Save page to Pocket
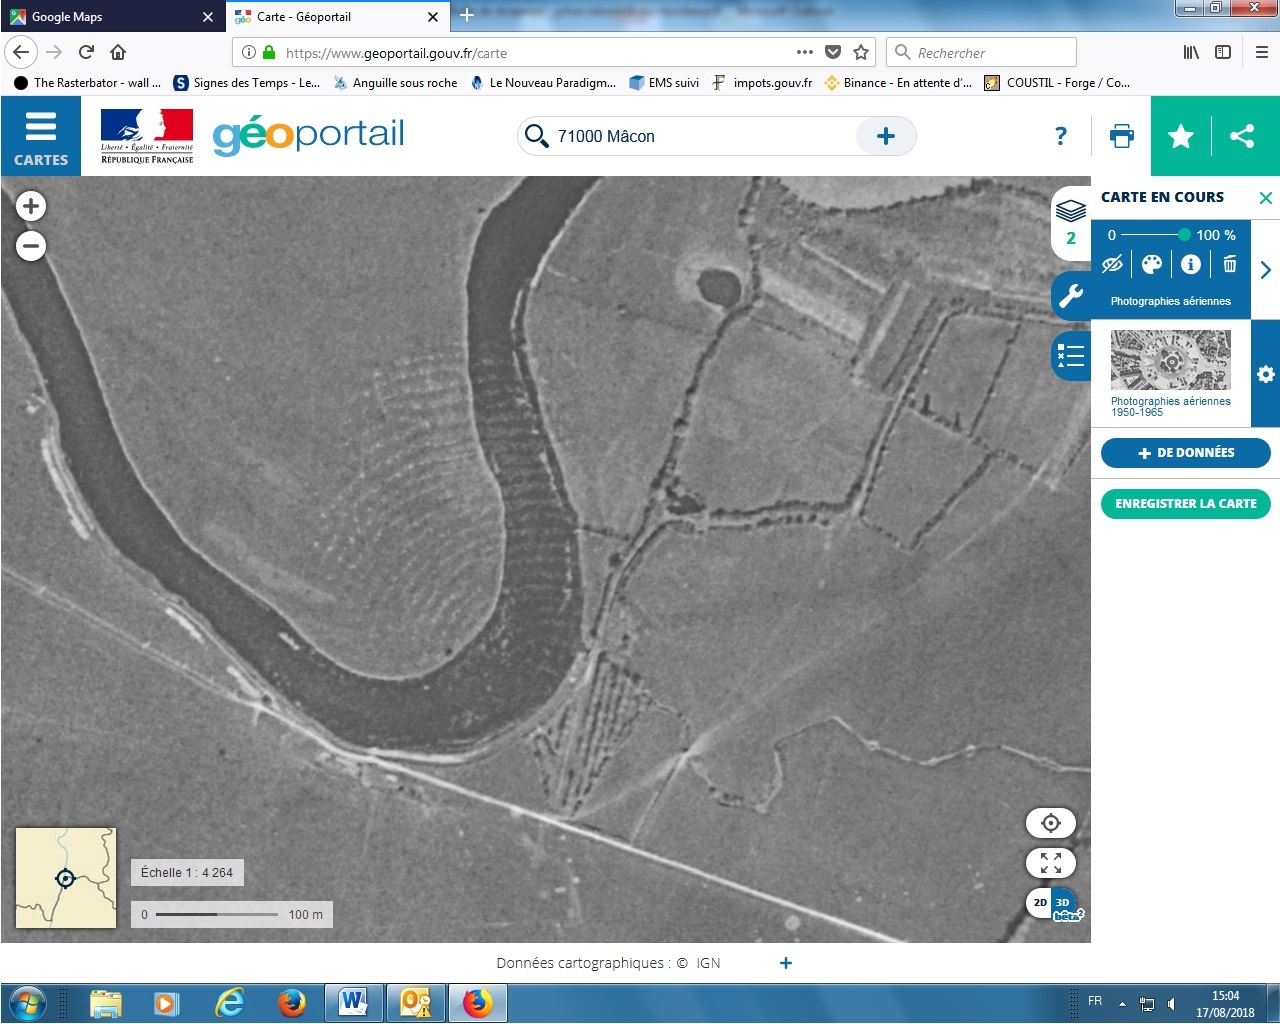This screenshot has width=1280, height=1024. point(833,52)
